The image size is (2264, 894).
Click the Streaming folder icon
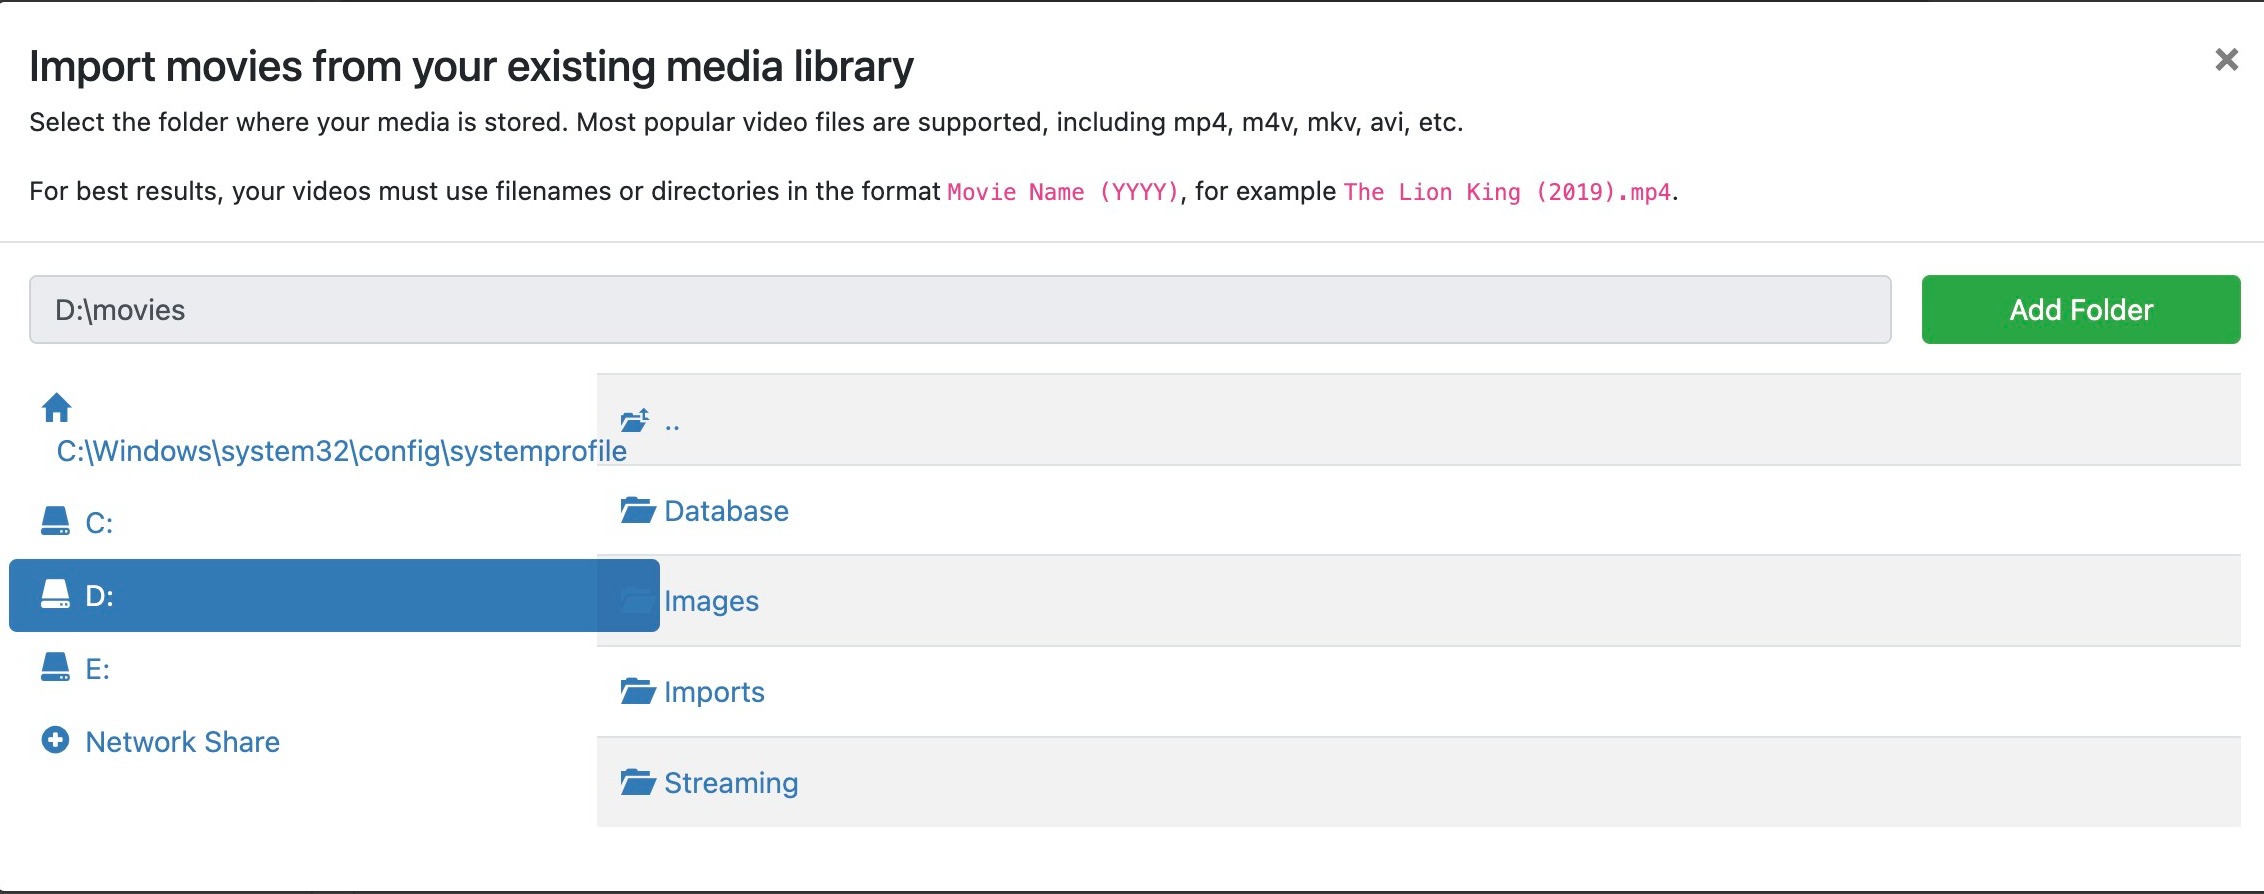637,782
